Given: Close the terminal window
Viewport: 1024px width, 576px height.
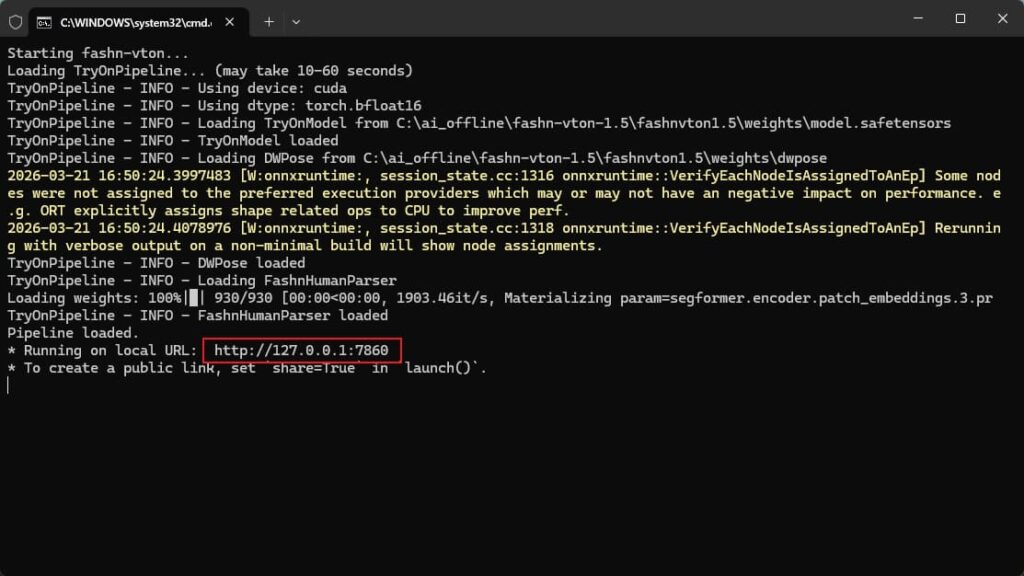Looking at the screenshot, I should coord(1001,18).
